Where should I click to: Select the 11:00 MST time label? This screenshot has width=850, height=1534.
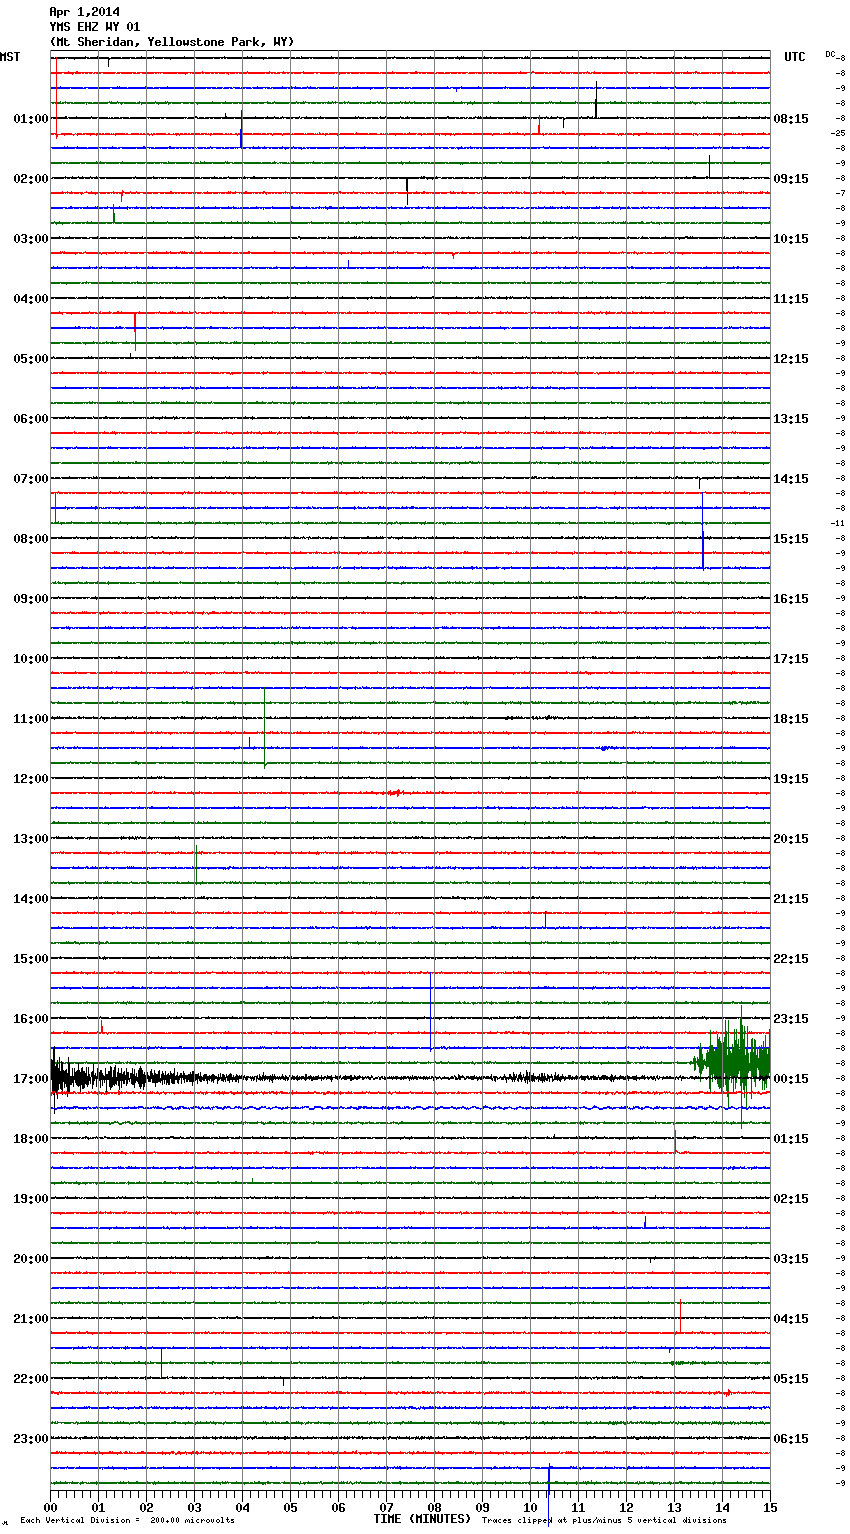click(31, 719)
